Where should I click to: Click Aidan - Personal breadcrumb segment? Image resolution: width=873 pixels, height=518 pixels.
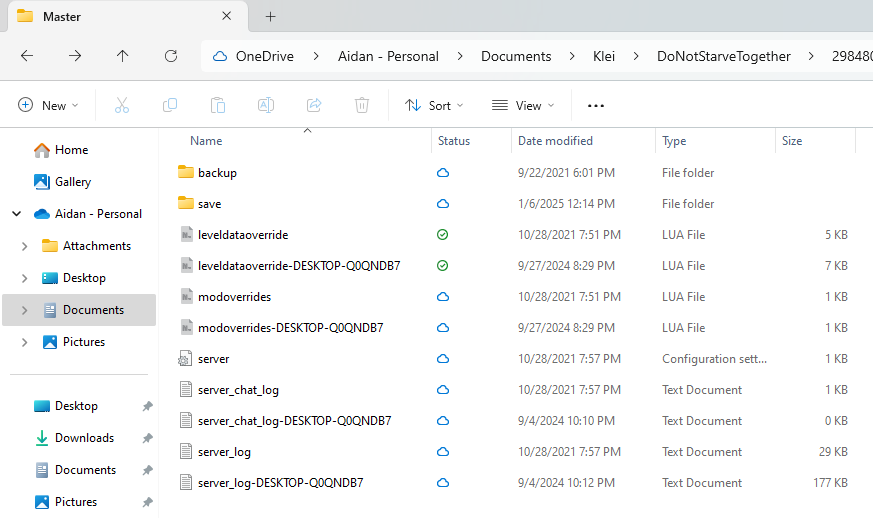[x=388, y=56]
